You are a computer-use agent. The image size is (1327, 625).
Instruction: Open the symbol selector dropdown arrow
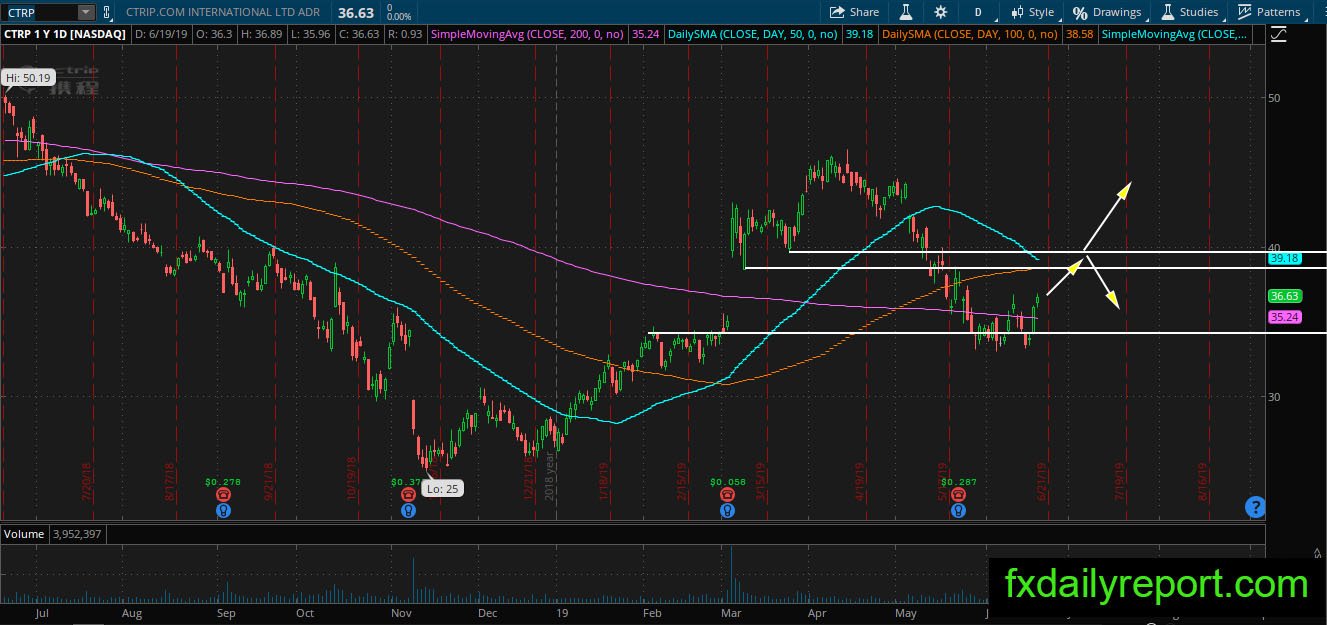[x=86, y=12]
